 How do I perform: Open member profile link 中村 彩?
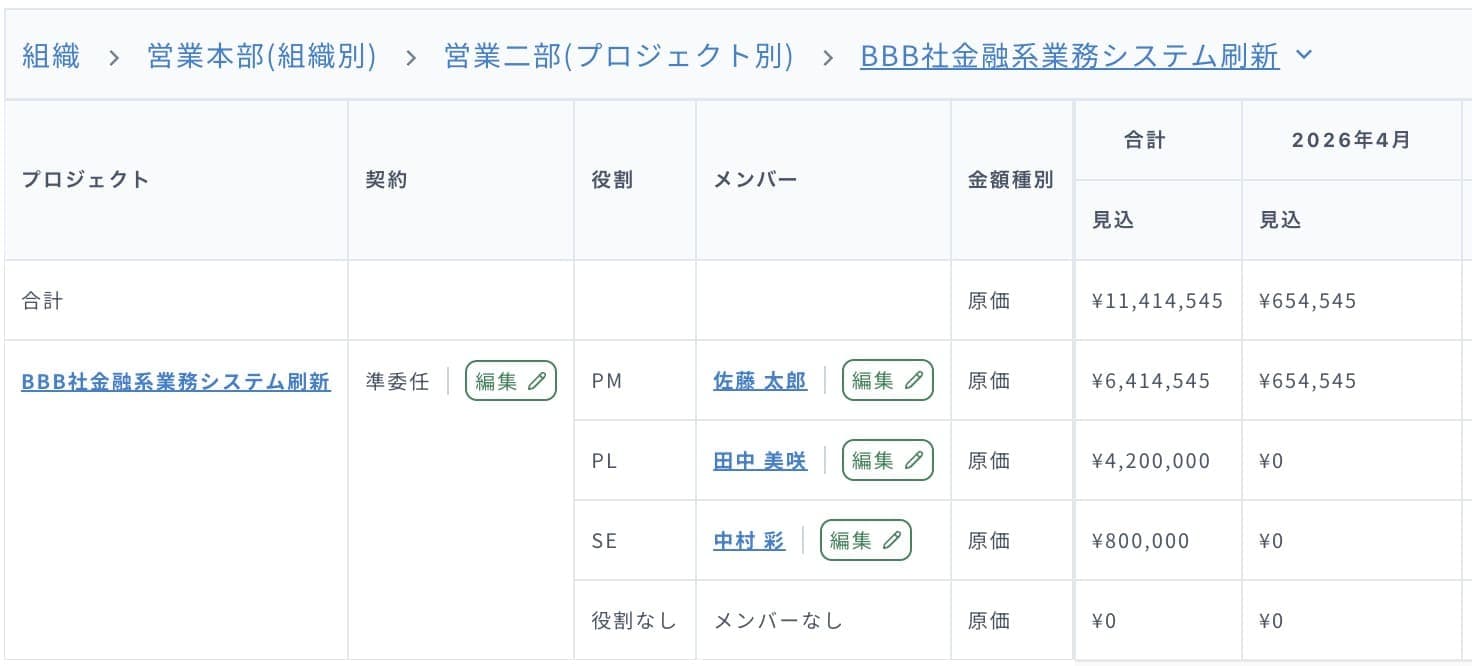coord(748,540)
